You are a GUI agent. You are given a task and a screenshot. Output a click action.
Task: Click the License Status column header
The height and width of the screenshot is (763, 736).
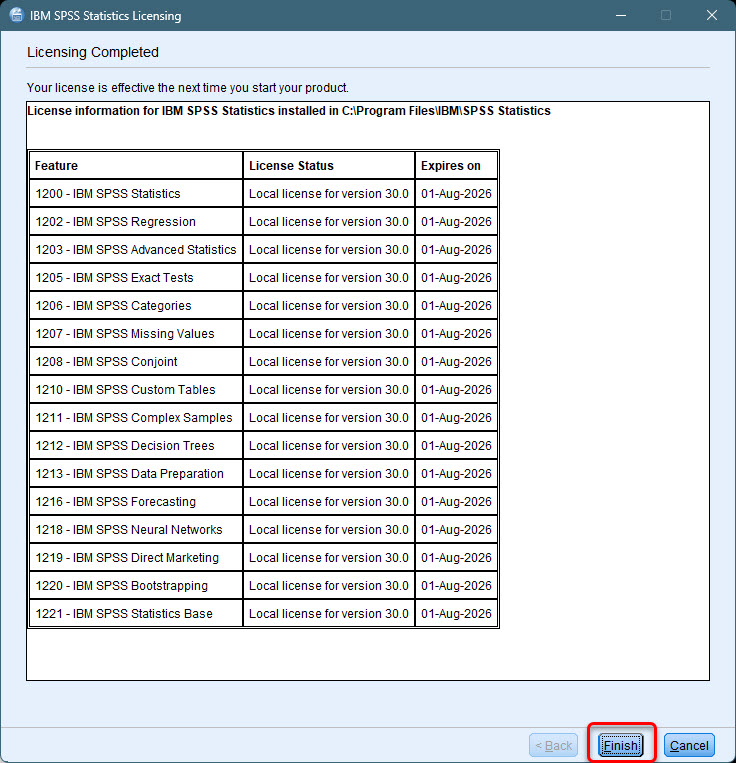pos(329,165)
